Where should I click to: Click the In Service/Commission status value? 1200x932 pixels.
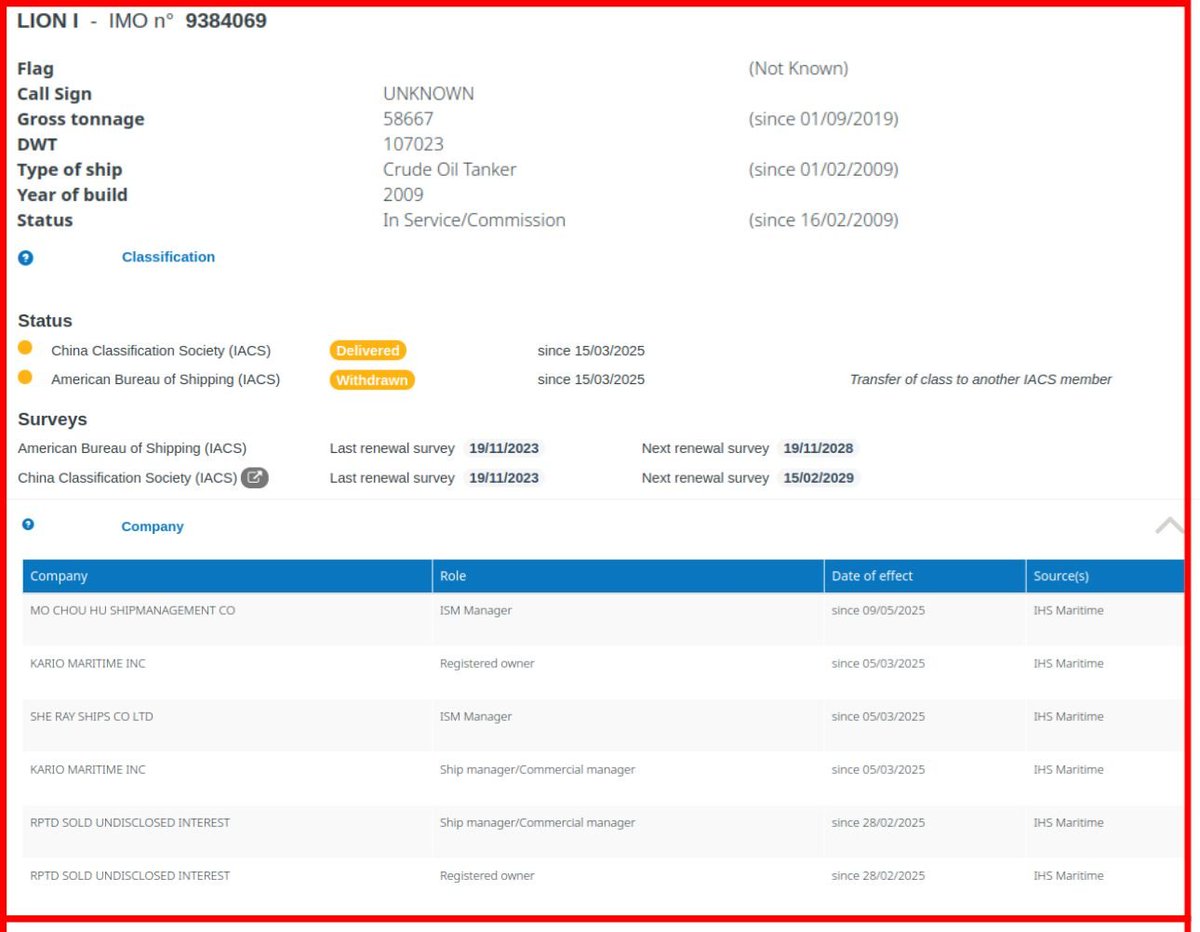pyautogui.click(x=474, y=220)
